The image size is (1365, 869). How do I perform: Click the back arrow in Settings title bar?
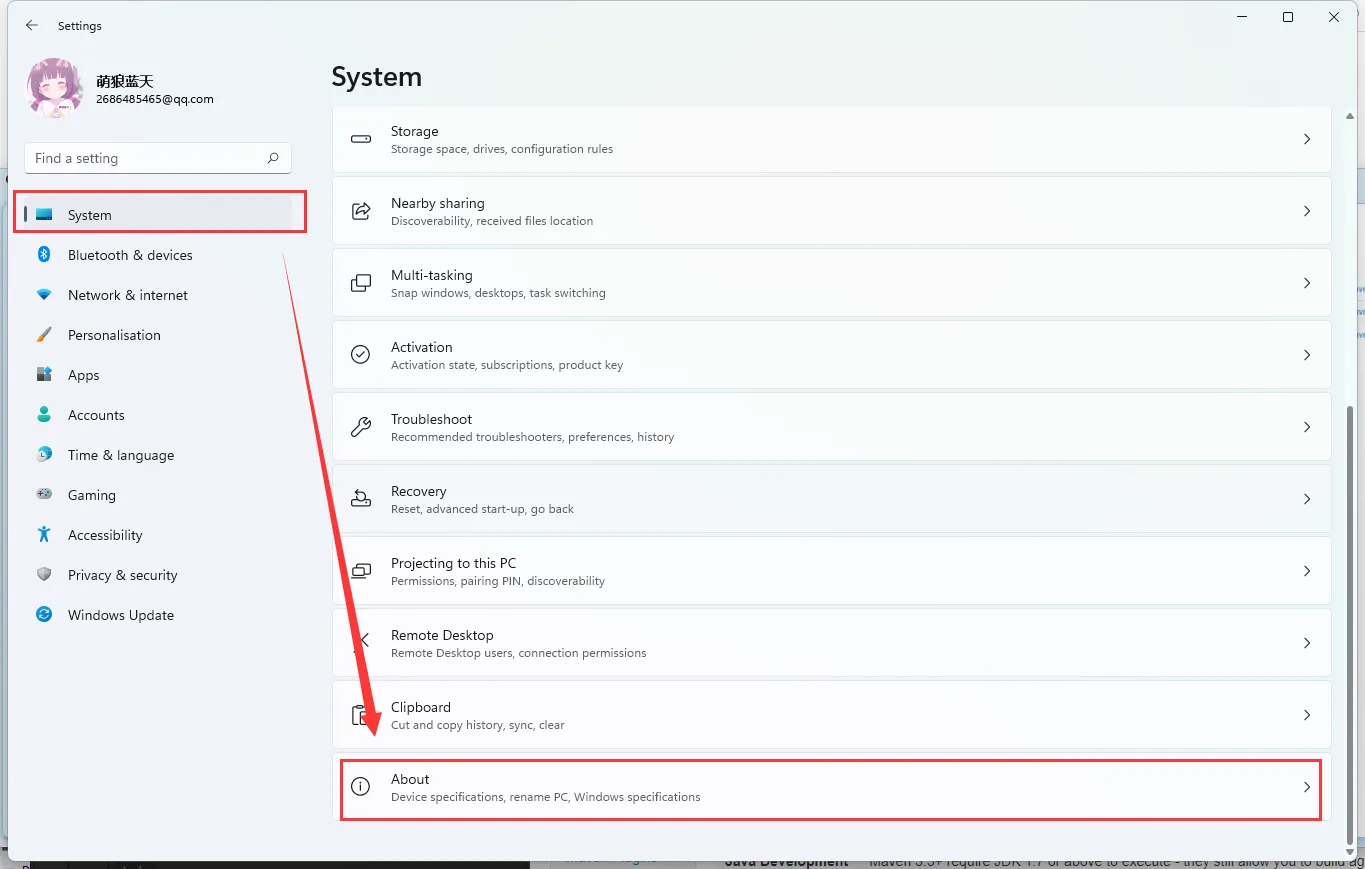[32, 25]
